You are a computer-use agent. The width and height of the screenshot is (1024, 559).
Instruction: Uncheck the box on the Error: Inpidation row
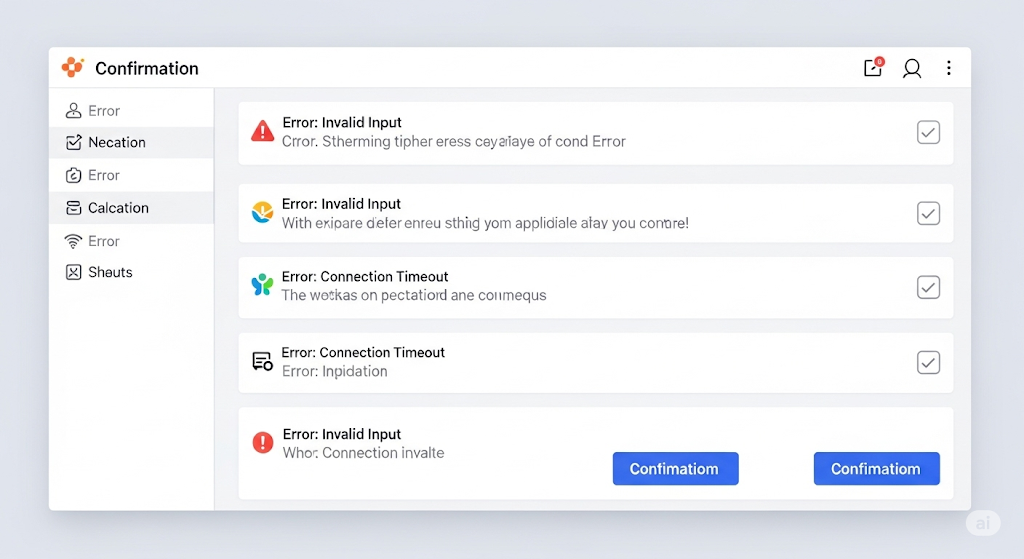pos(928,362)
